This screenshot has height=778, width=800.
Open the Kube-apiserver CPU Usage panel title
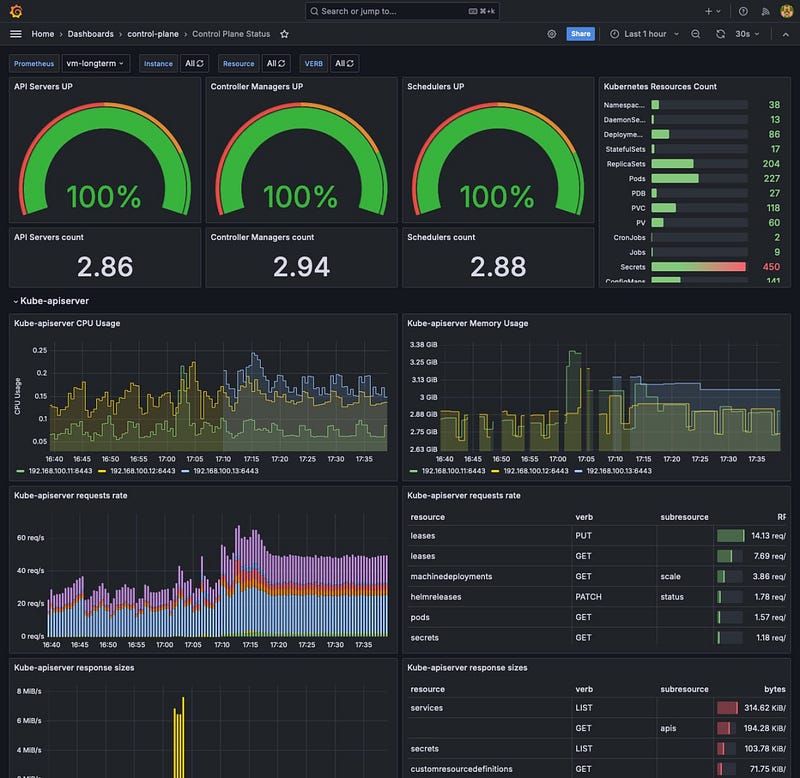point(67,323)
